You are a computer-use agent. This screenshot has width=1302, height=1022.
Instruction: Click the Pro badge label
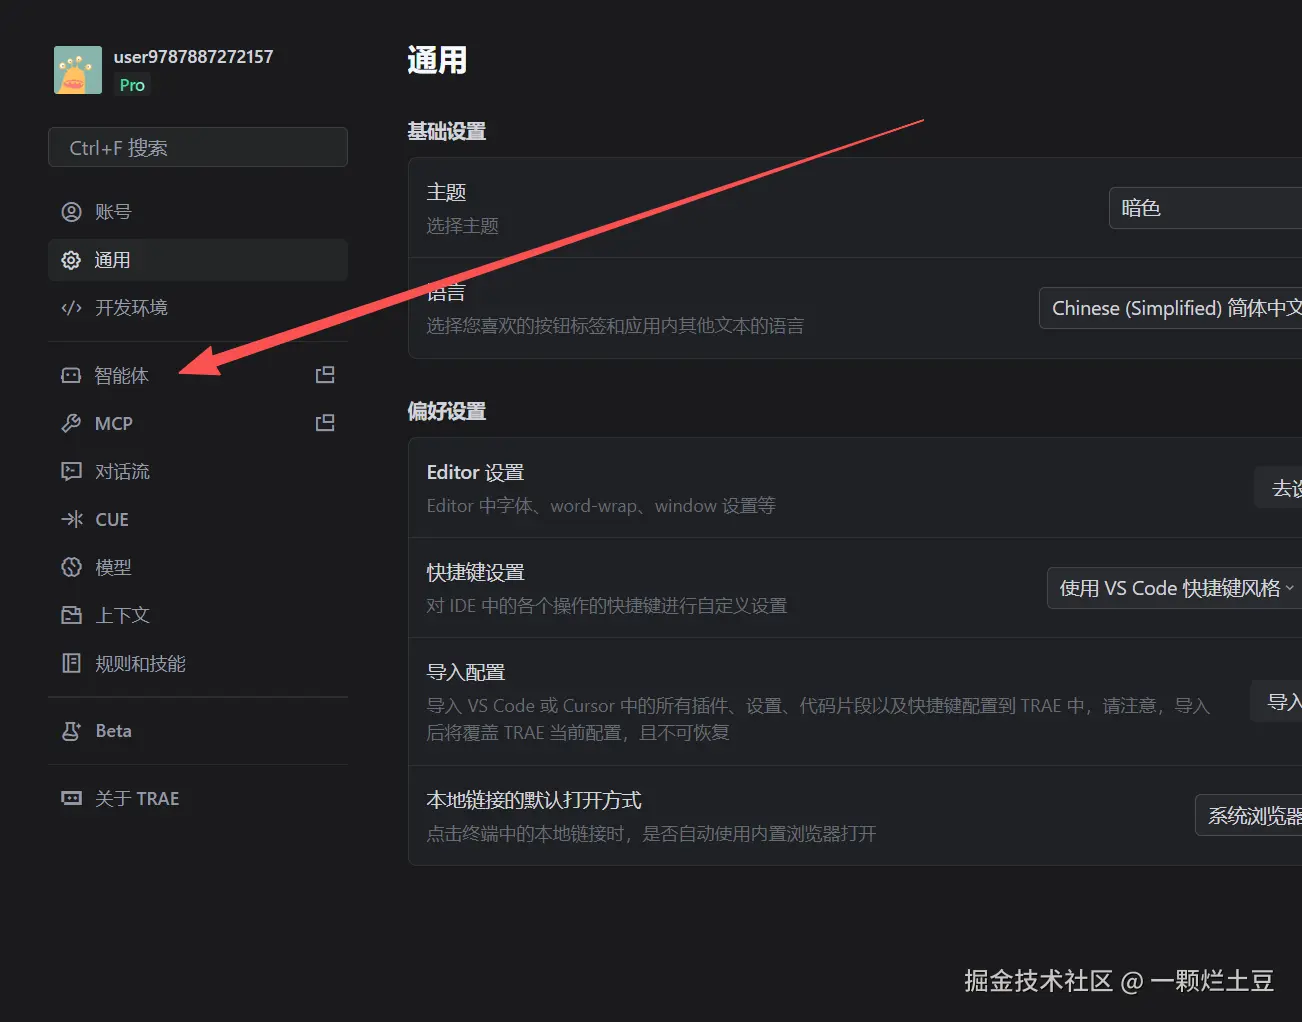(132, 85)
